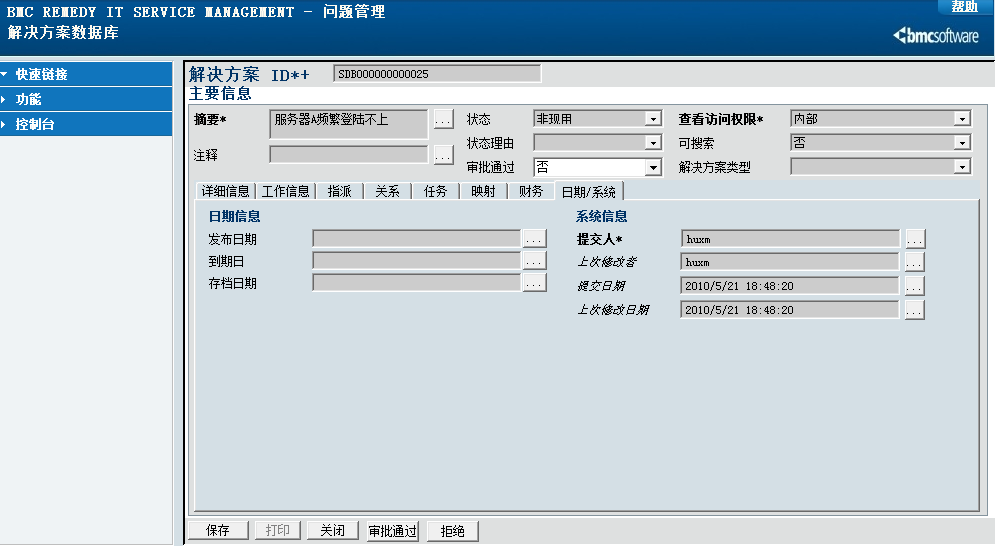Expand the 控制台 sidebar section
The width and height of the screenshot is (995, 546).
(x=86, y=124)
